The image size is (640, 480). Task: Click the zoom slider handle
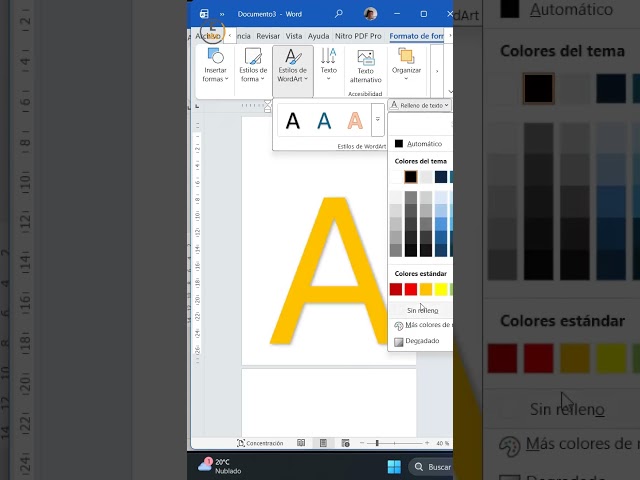(377, 443)
